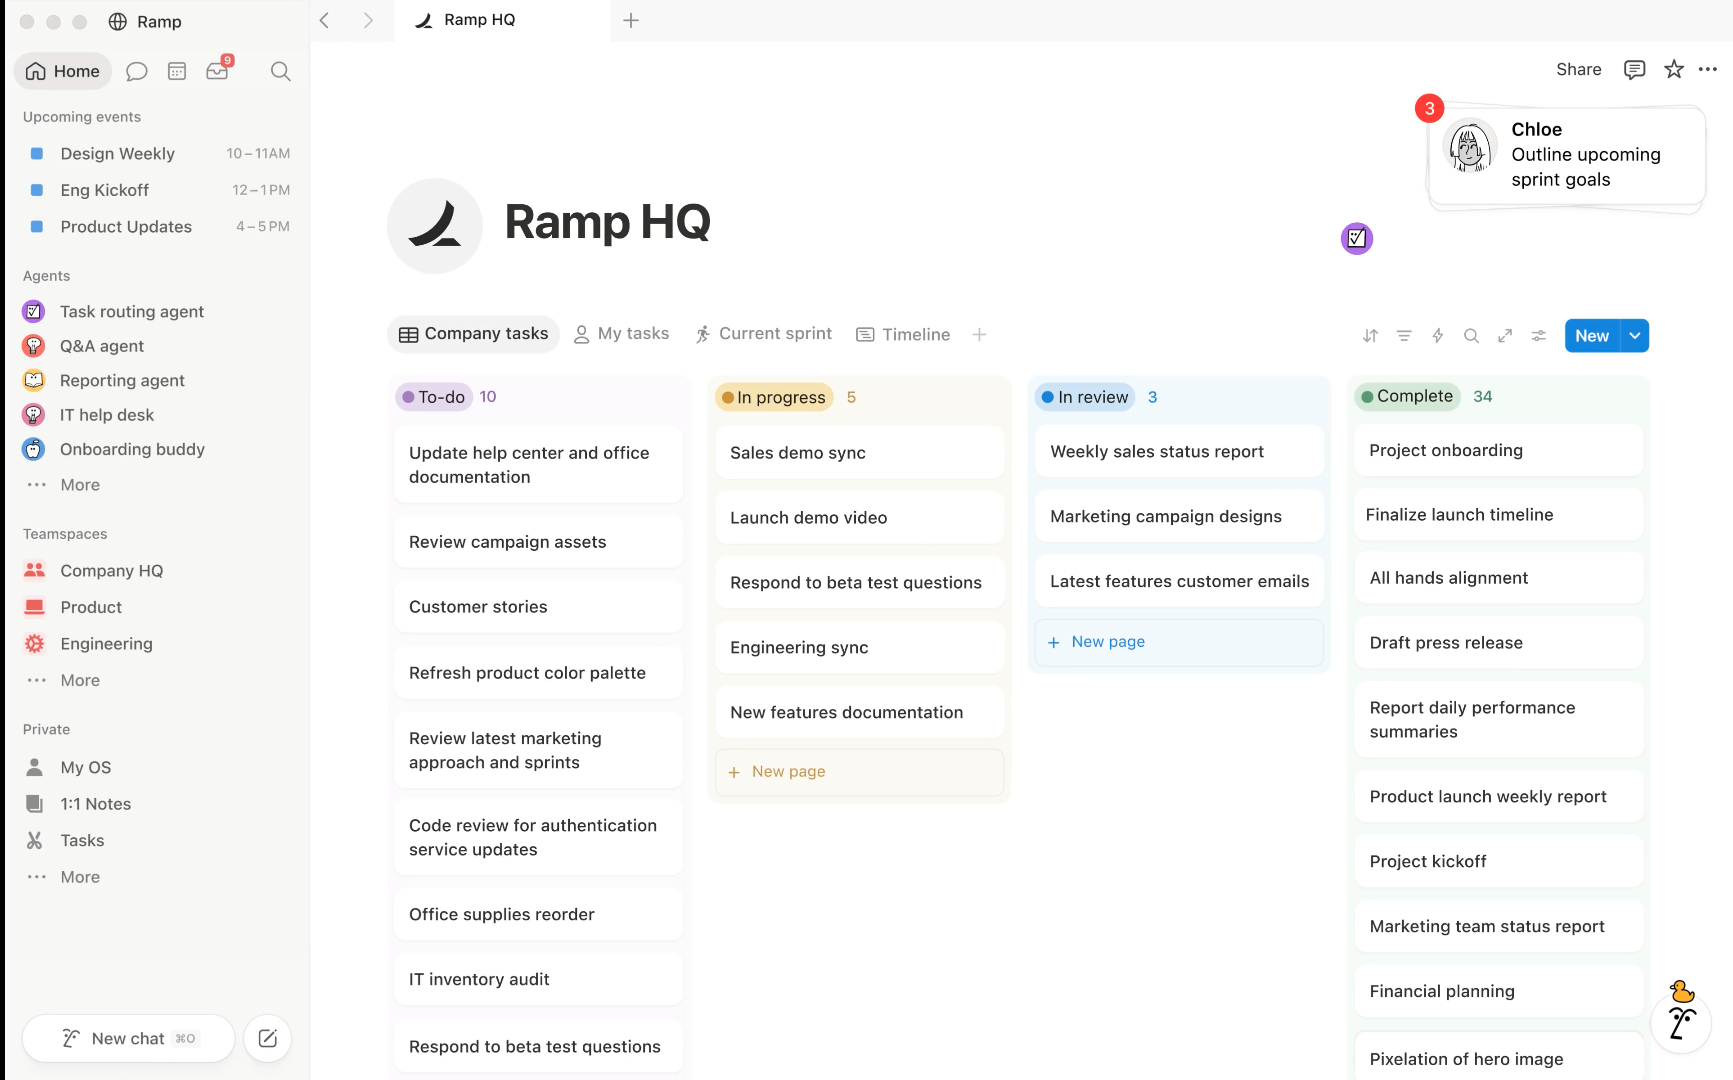Switch to the Company tasks view
The image size is (1733, 1080).
(x=474, y=334)
